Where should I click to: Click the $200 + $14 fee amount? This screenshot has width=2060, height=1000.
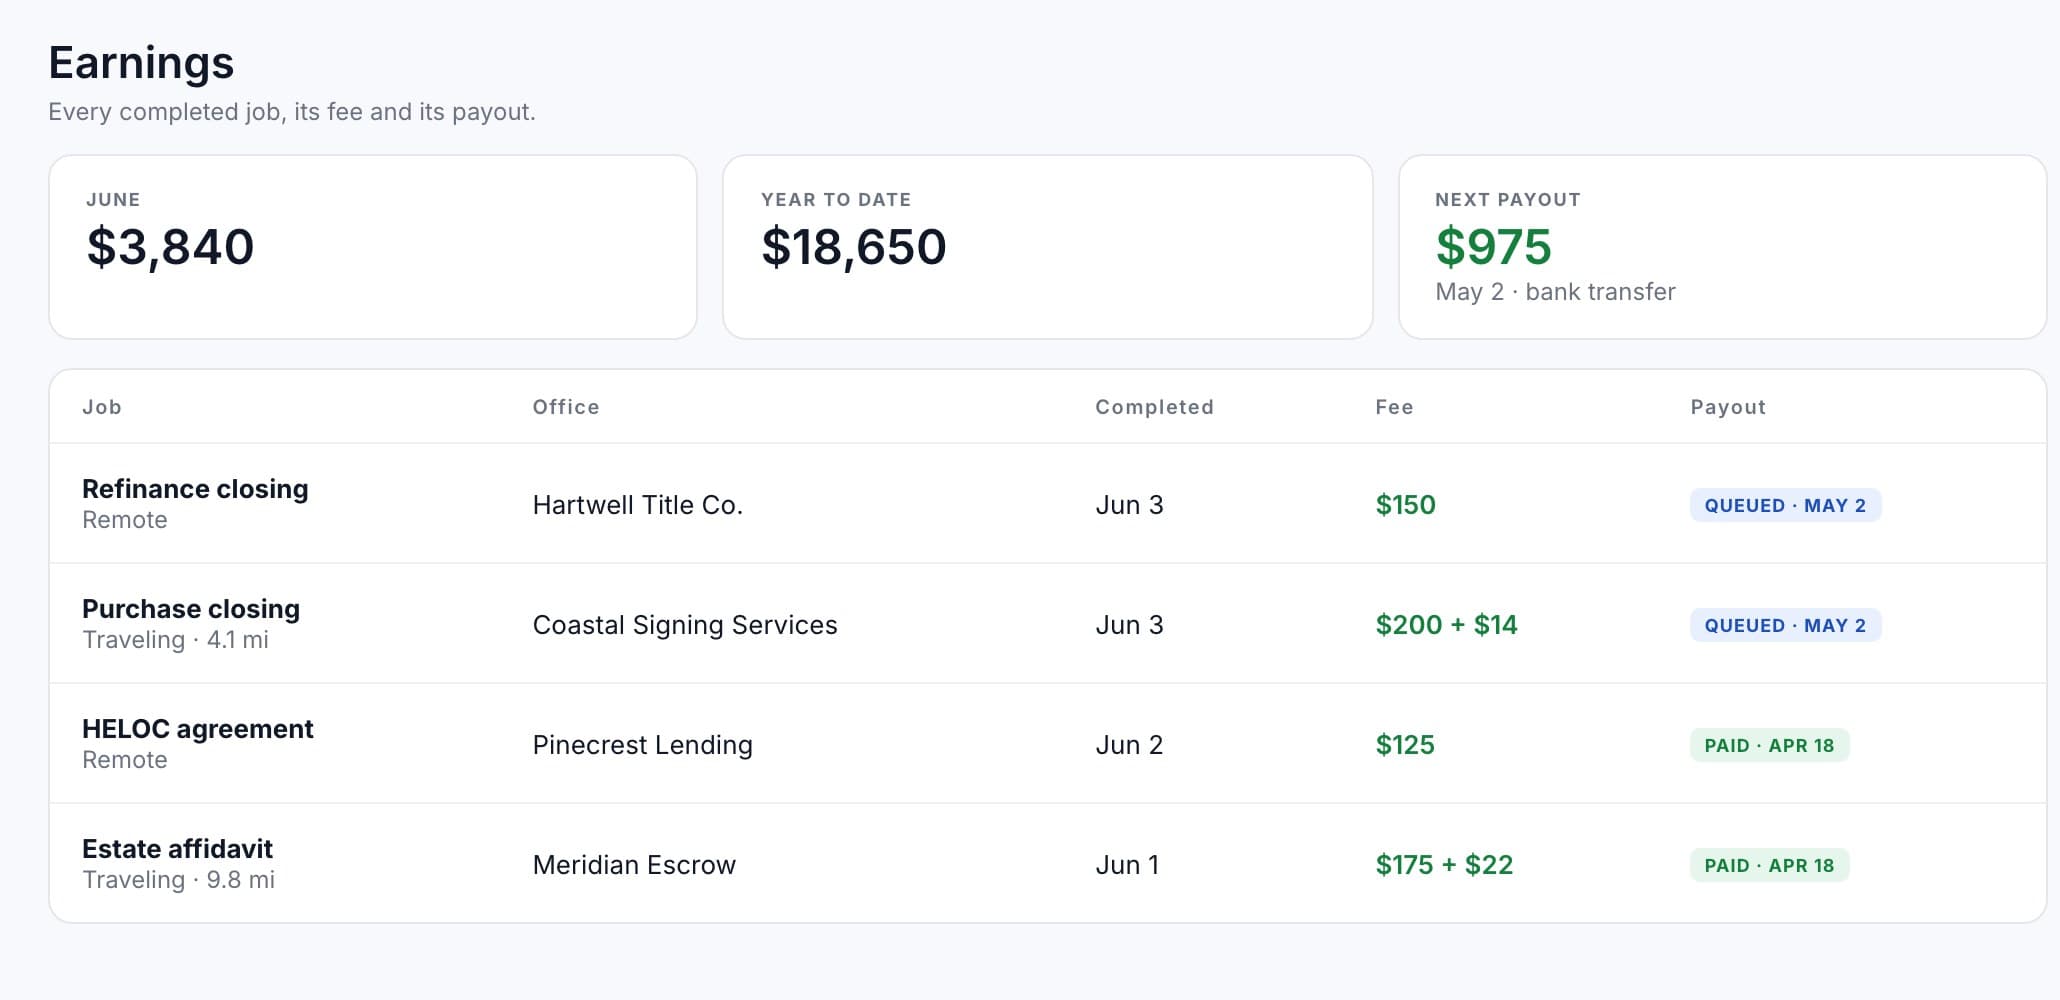[1446, 625]
